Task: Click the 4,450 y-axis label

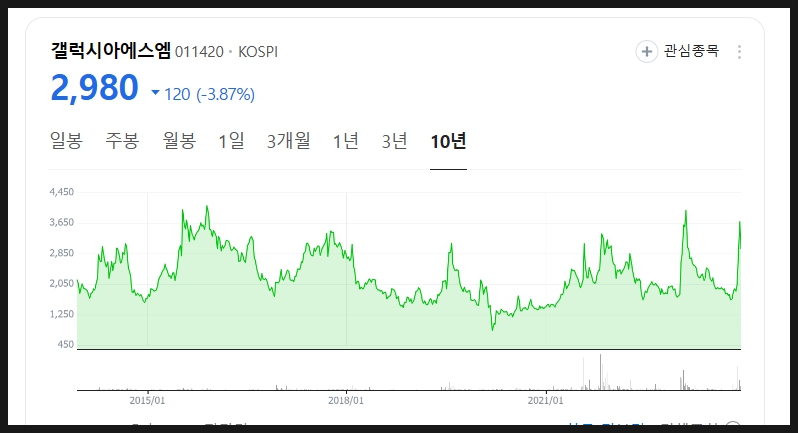Action: pyautogui.click(x=62, y=192)
